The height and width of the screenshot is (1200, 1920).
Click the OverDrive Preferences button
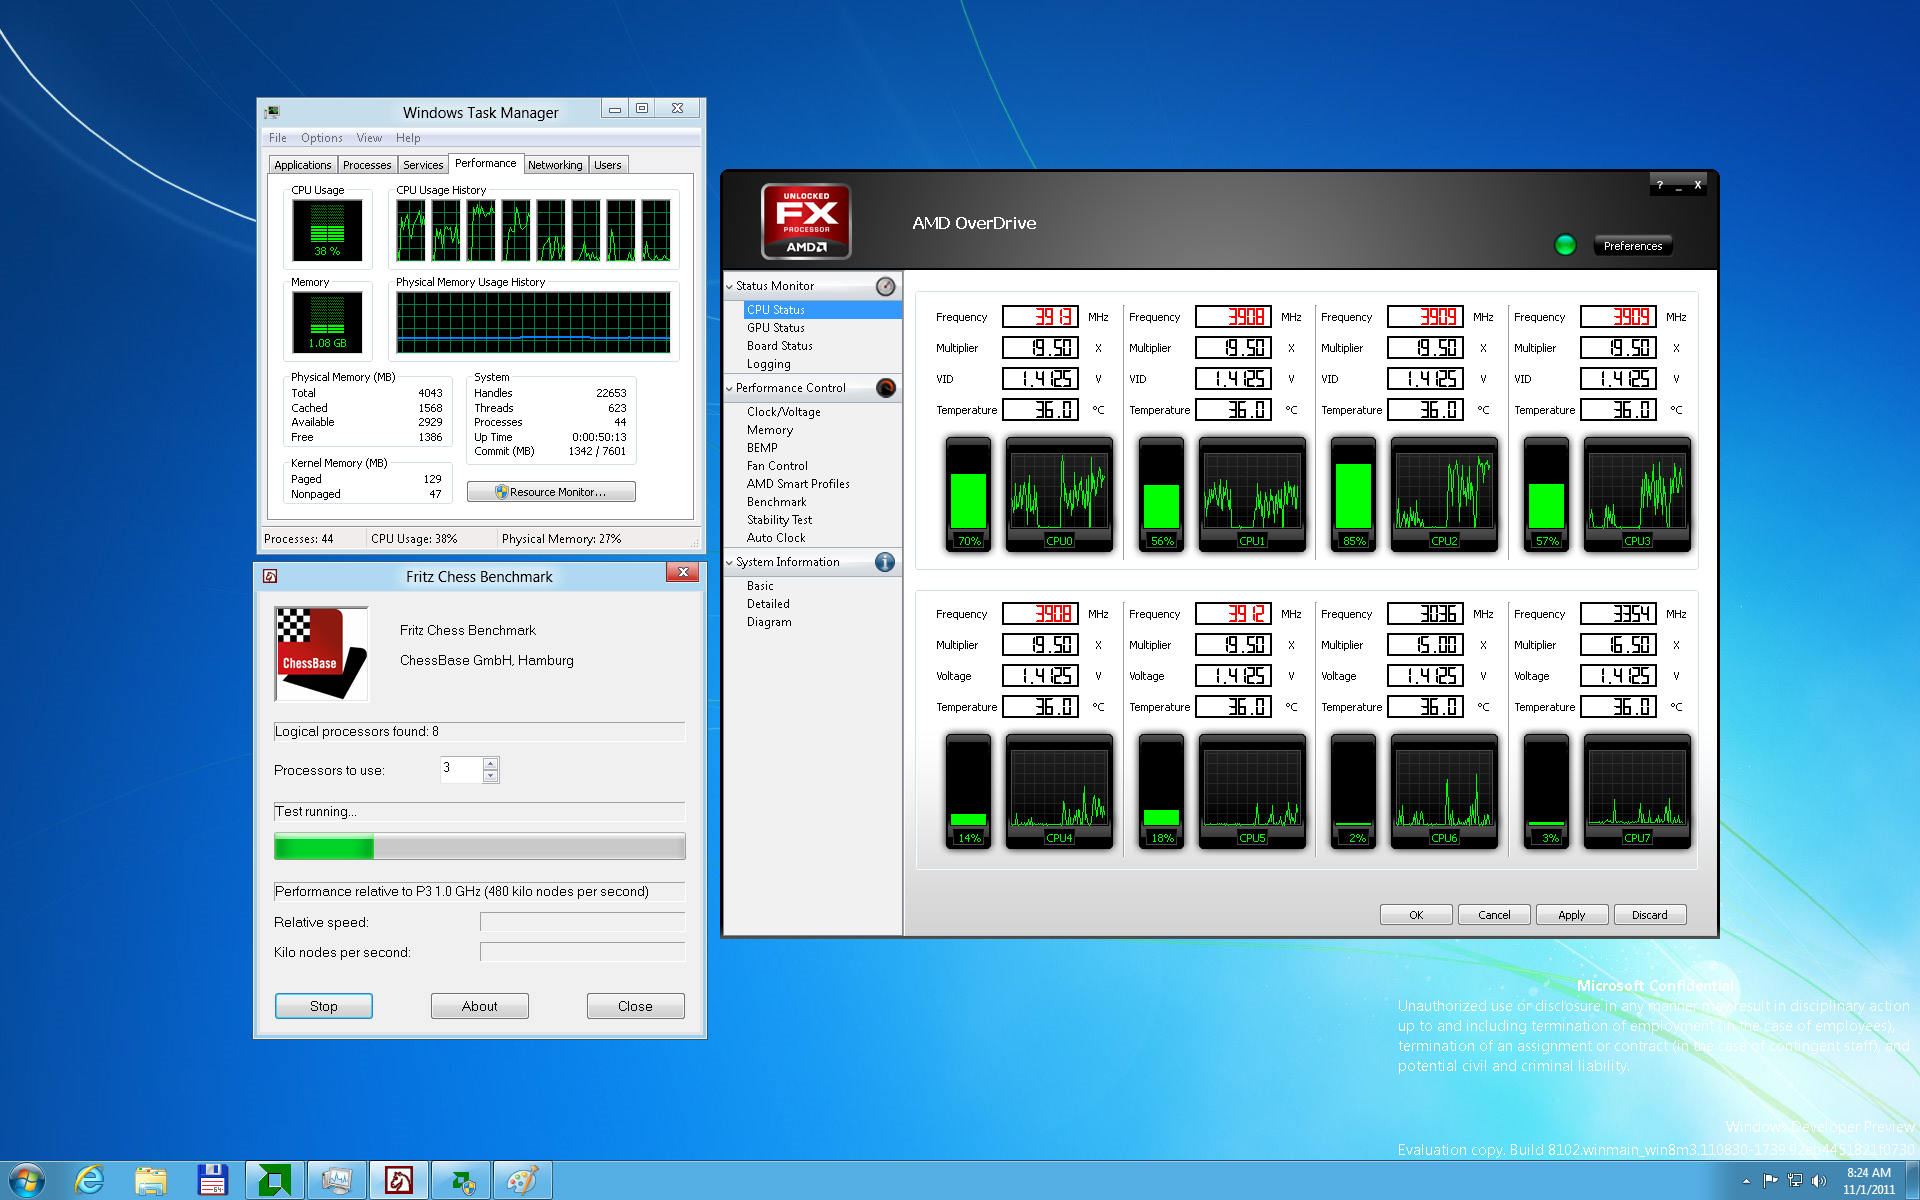1632,246
